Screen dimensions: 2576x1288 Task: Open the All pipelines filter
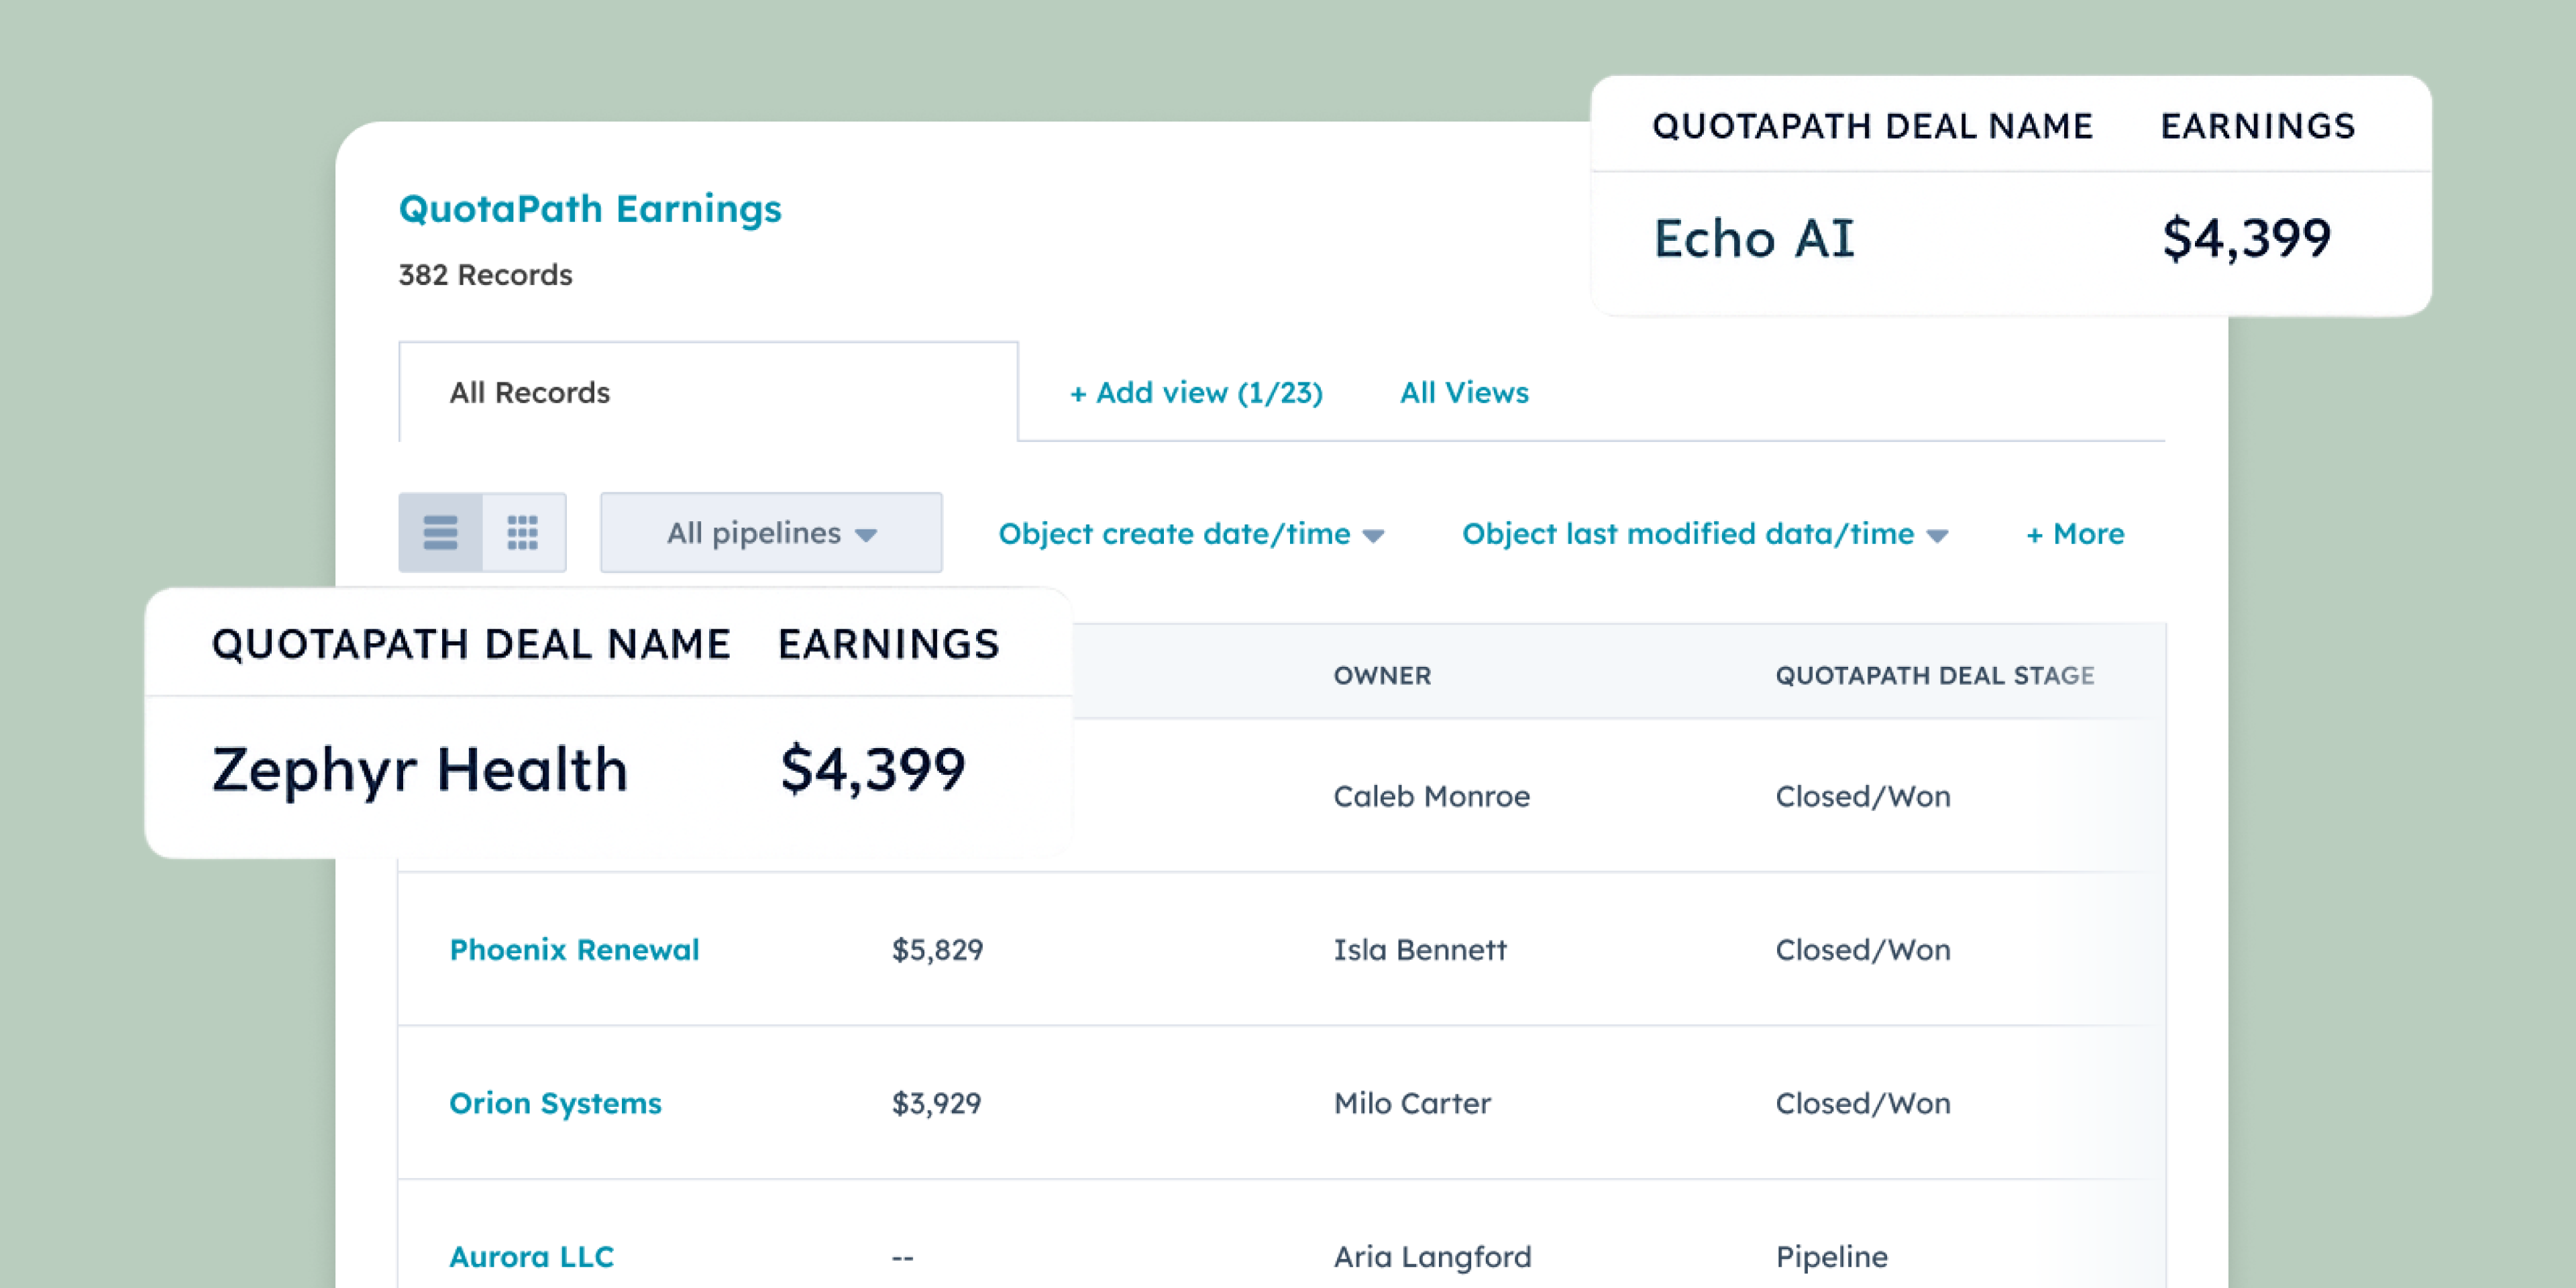(x=770, y=533)
